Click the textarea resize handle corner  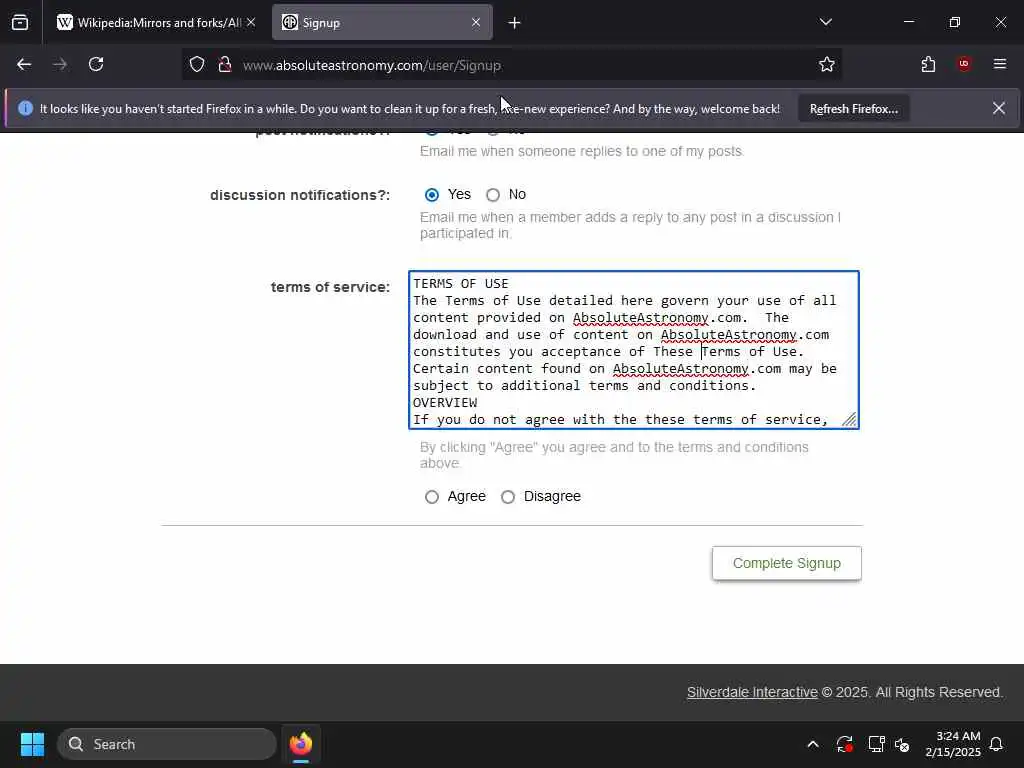pos(849,419)
